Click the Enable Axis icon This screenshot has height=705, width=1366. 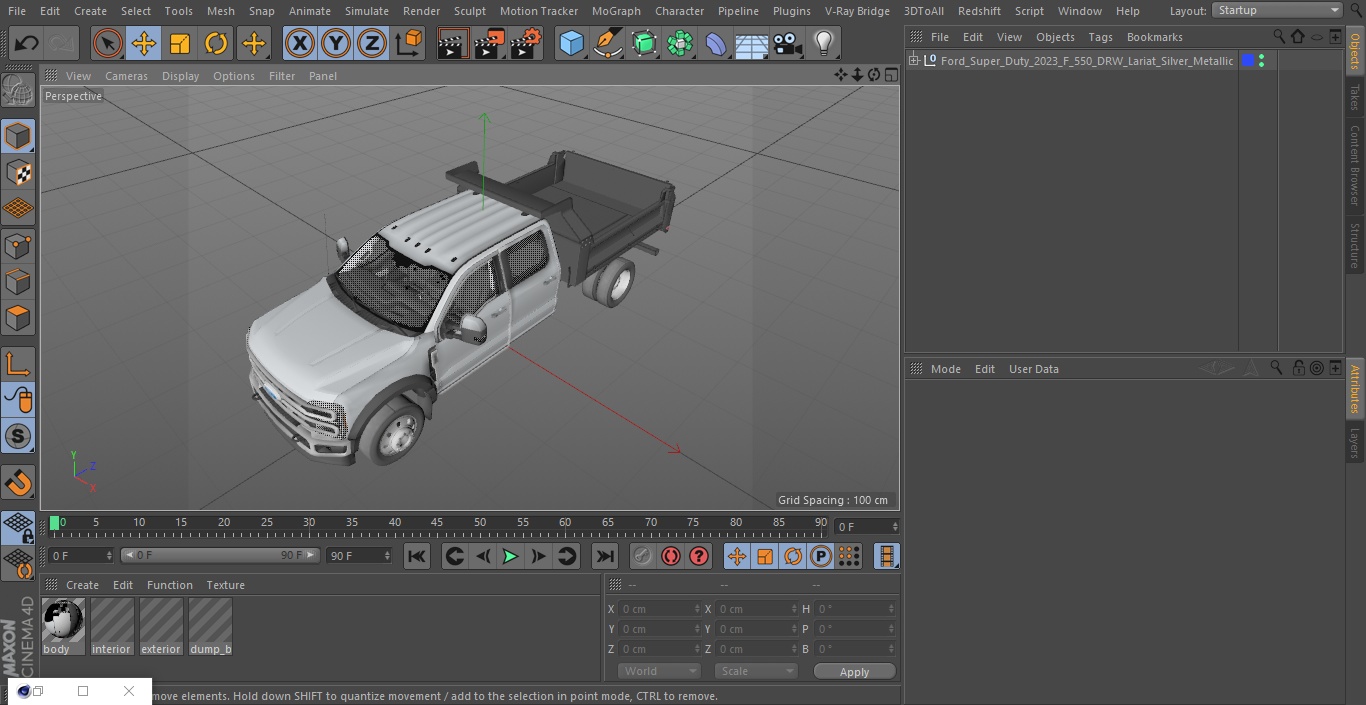pyautogui.click(x=18, y=364)
